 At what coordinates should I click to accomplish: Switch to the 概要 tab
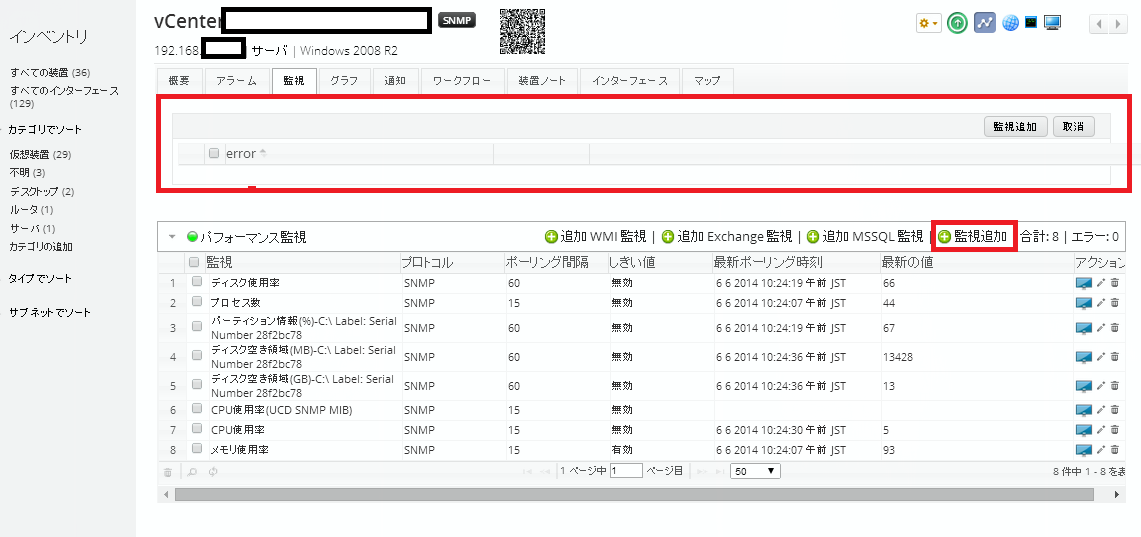point(179,81)
